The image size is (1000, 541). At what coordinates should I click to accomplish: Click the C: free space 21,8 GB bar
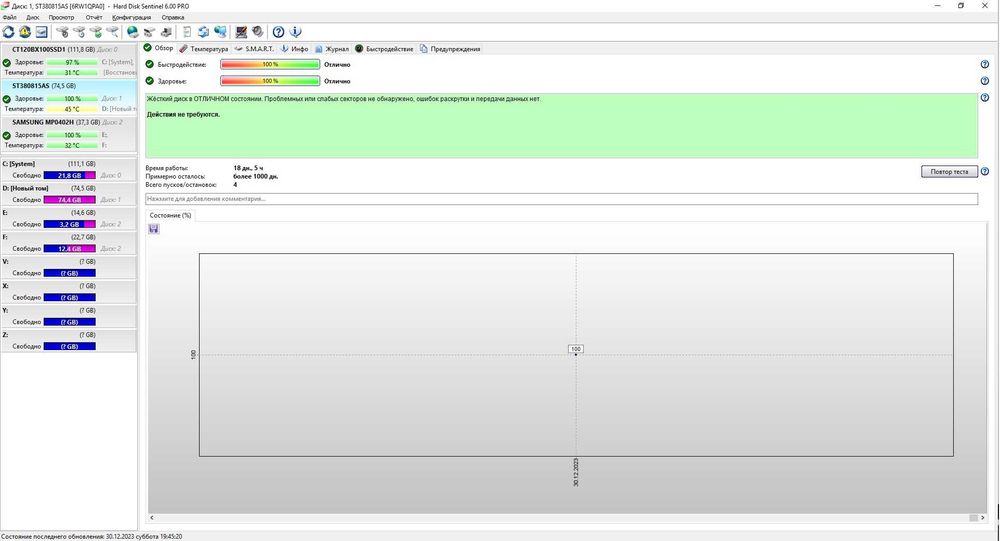(x=70, y=175)
